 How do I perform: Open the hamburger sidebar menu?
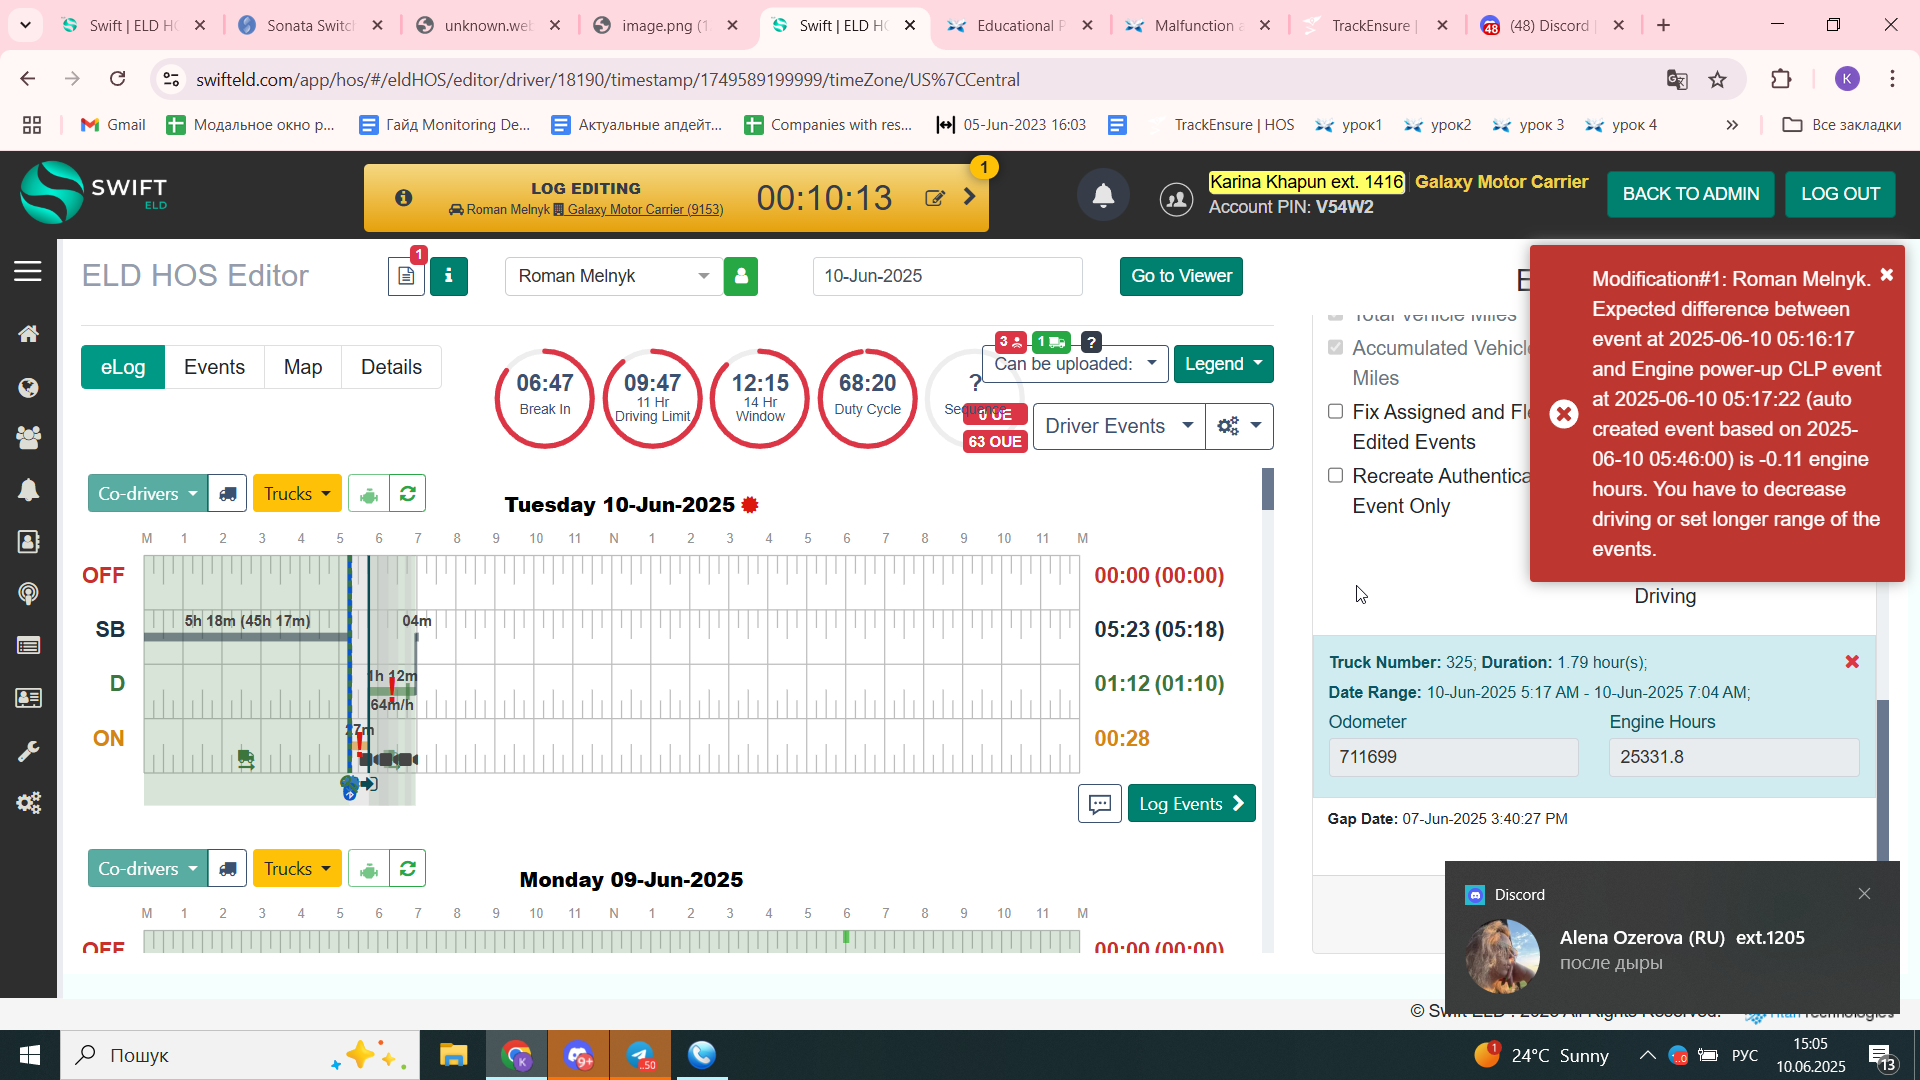[28, 271]
